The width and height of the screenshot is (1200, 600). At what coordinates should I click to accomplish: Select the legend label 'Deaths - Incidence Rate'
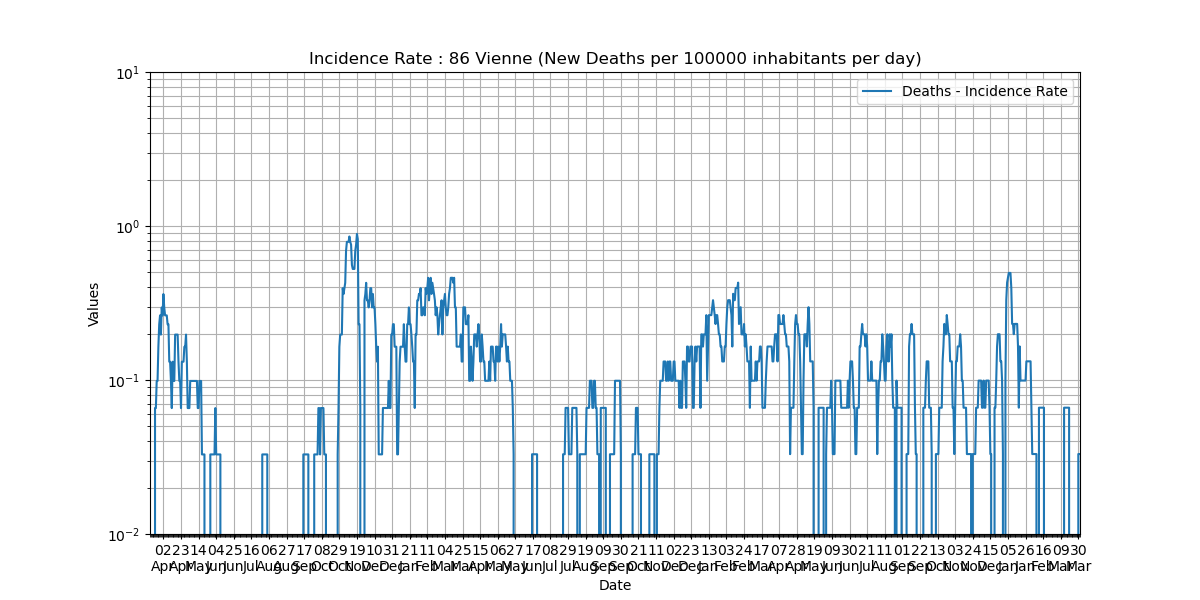click(x=985, y=92)
